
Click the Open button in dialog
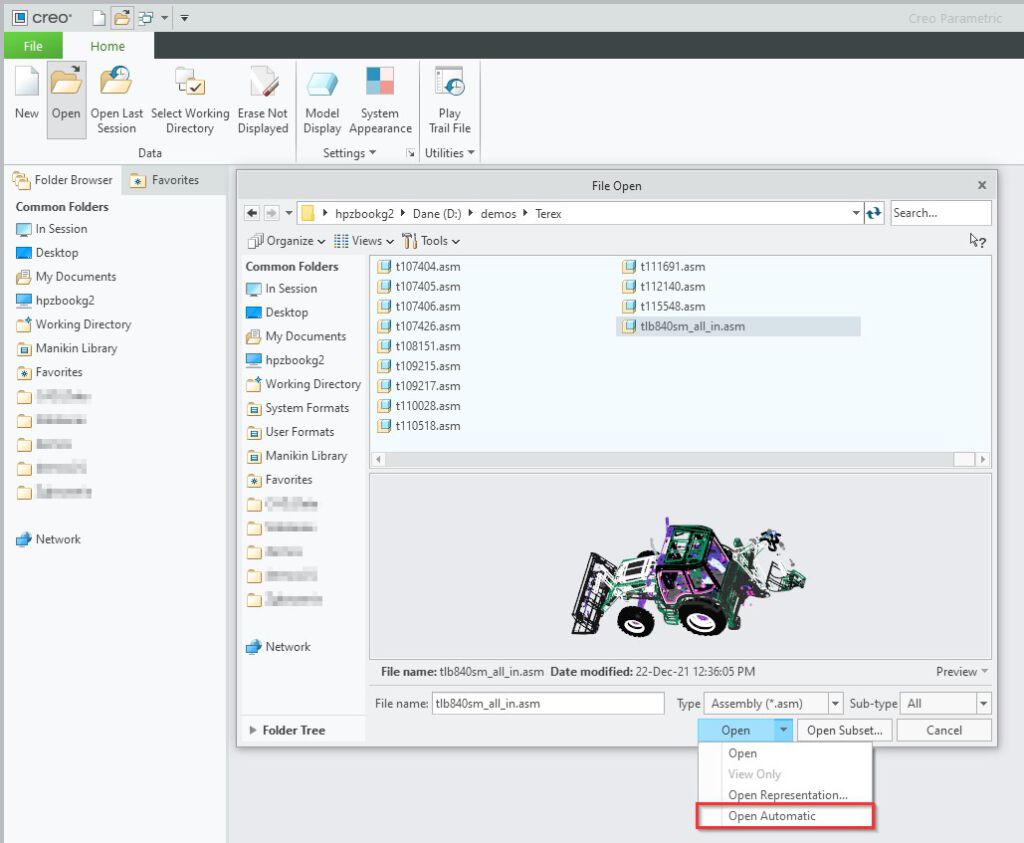click(x=735, y=730)
